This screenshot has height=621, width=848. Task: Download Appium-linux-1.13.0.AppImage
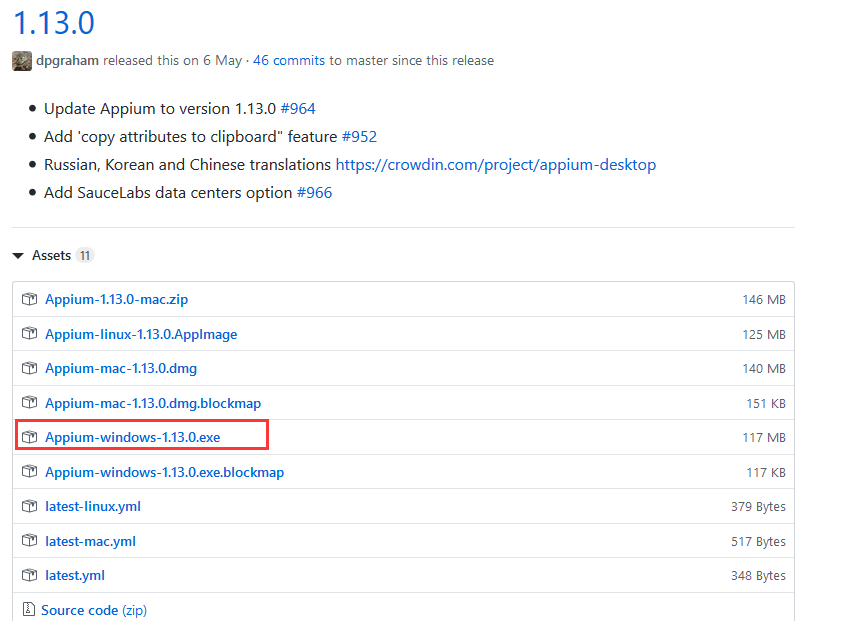point(141,334)
